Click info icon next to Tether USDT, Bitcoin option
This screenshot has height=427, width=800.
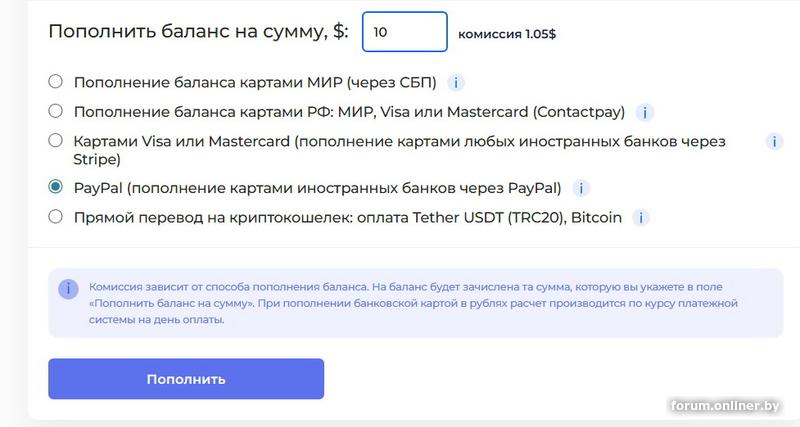coord(642,217)
